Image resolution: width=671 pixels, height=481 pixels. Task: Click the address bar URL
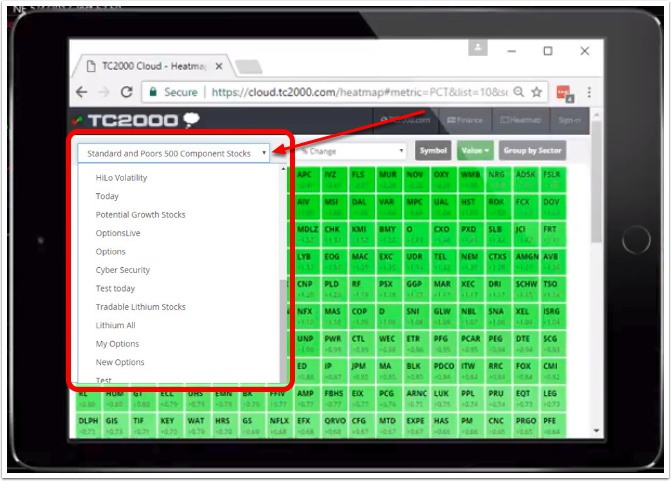pyautogui.click(x=359, y=92)
